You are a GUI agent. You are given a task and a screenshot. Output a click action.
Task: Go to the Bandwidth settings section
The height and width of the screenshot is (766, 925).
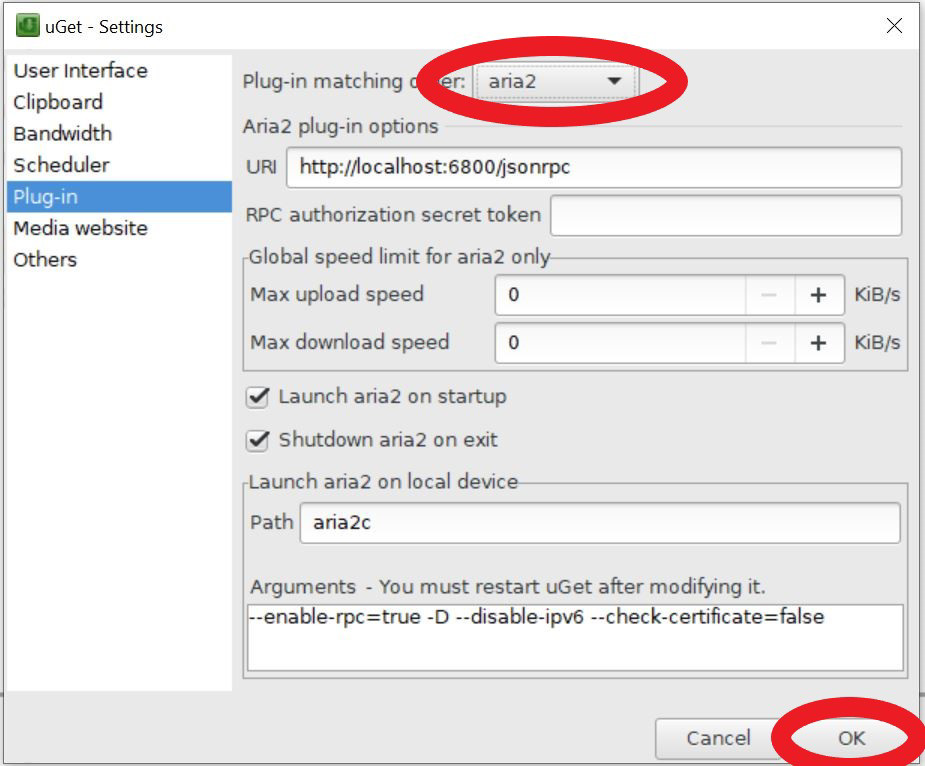point(119,133)
